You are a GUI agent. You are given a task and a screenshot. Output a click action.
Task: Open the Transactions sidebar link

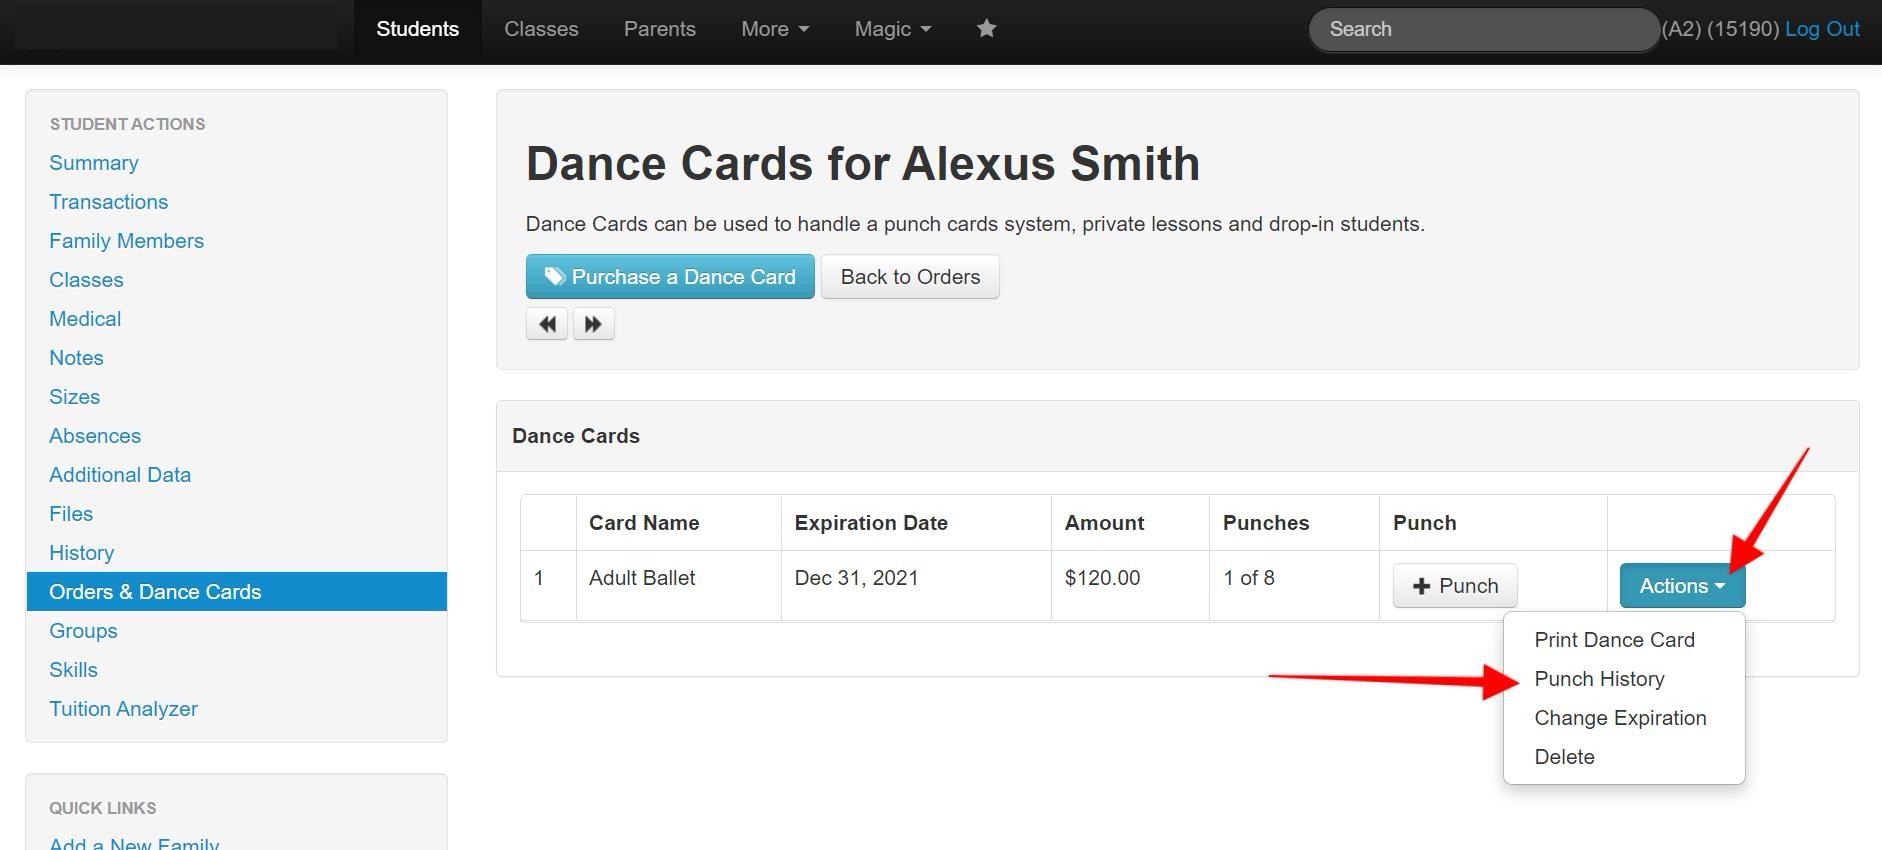(109, 202)
